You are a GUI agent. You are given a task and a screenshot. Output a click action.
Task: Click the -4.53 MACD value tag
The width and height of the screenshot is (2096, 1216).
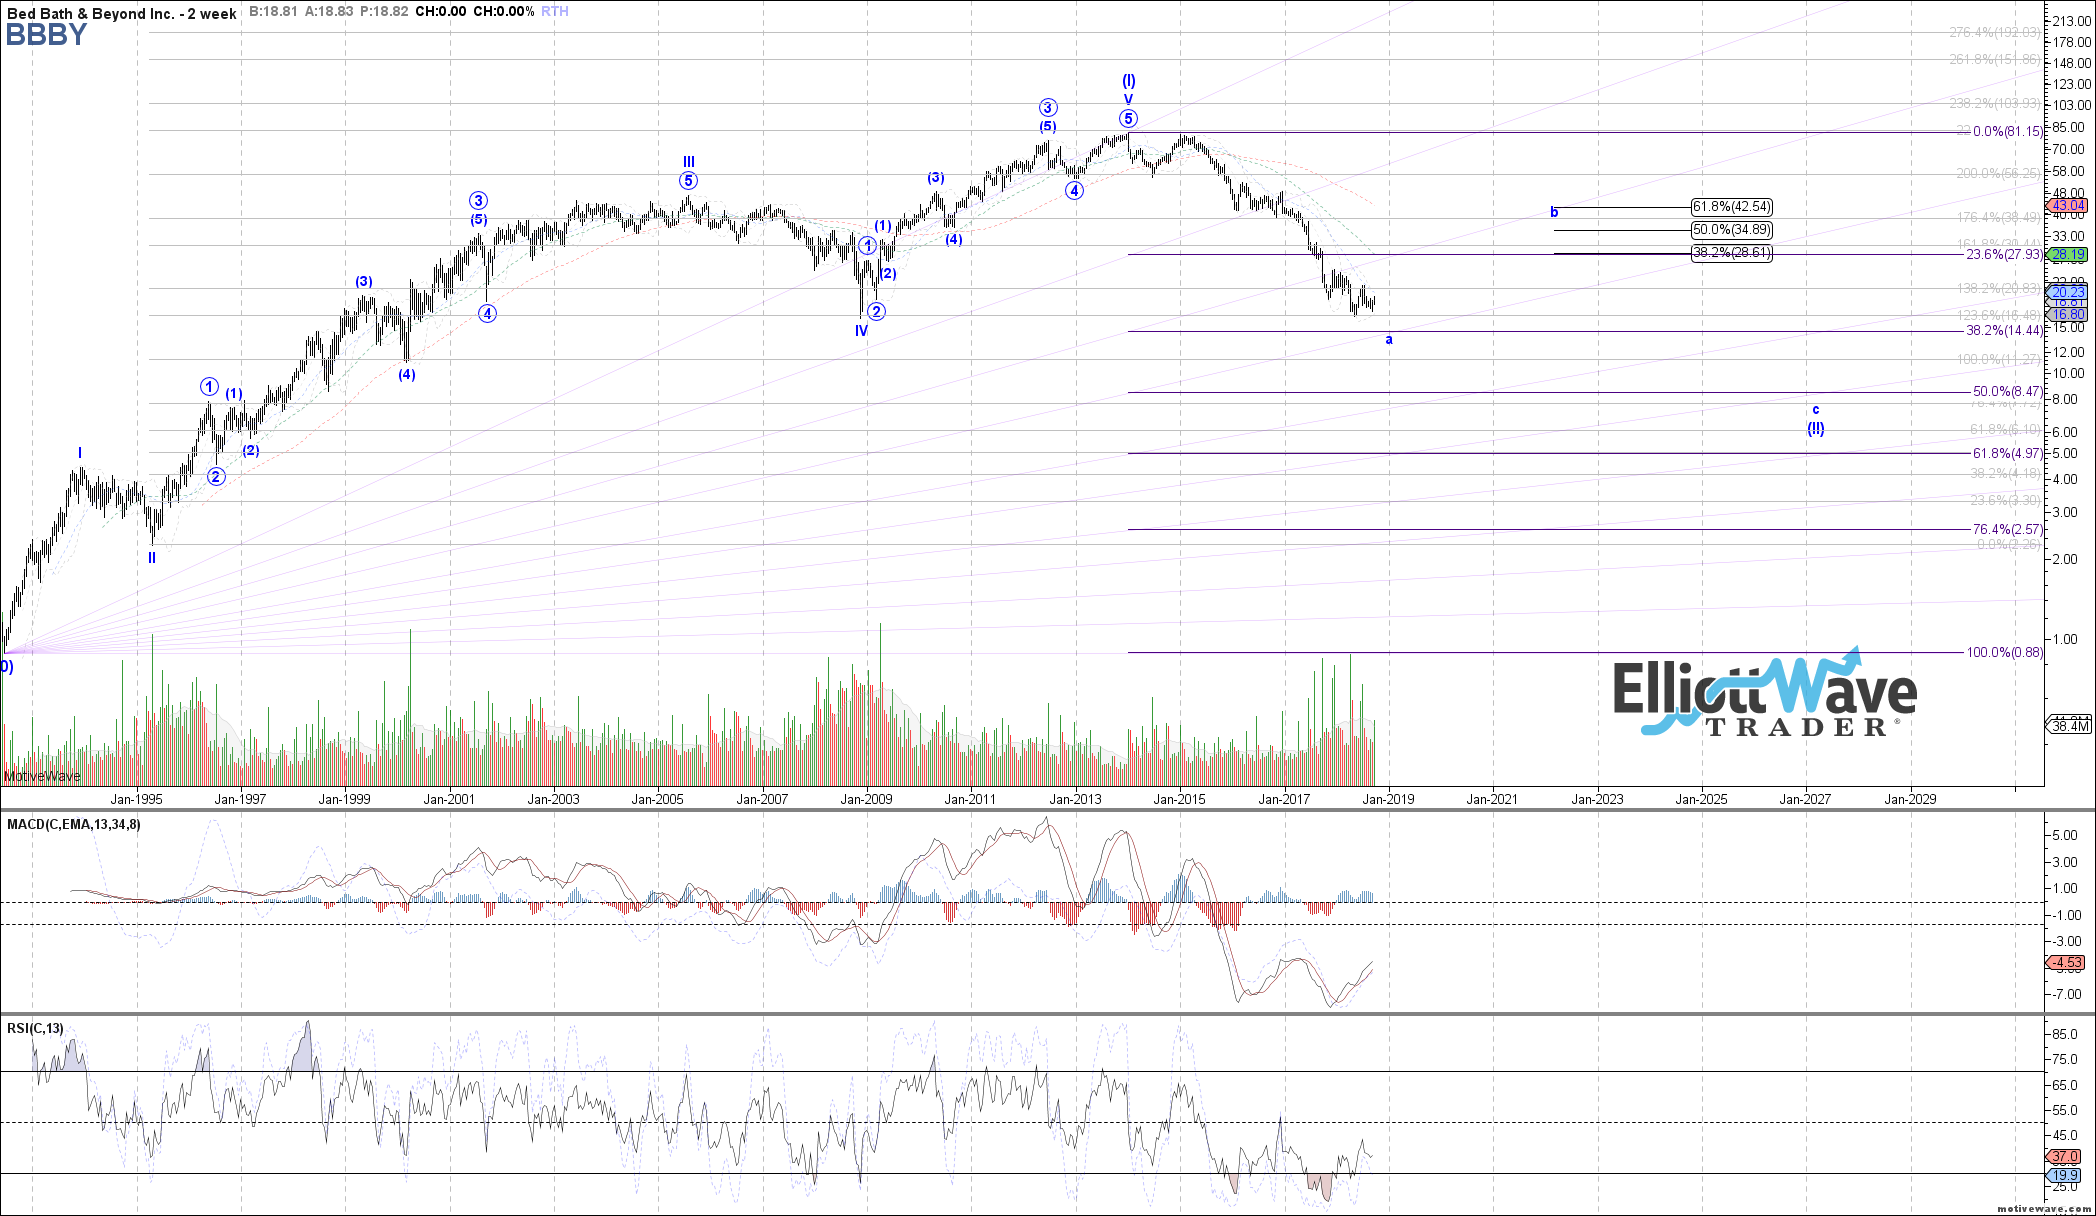click(x=2066, y=963)
